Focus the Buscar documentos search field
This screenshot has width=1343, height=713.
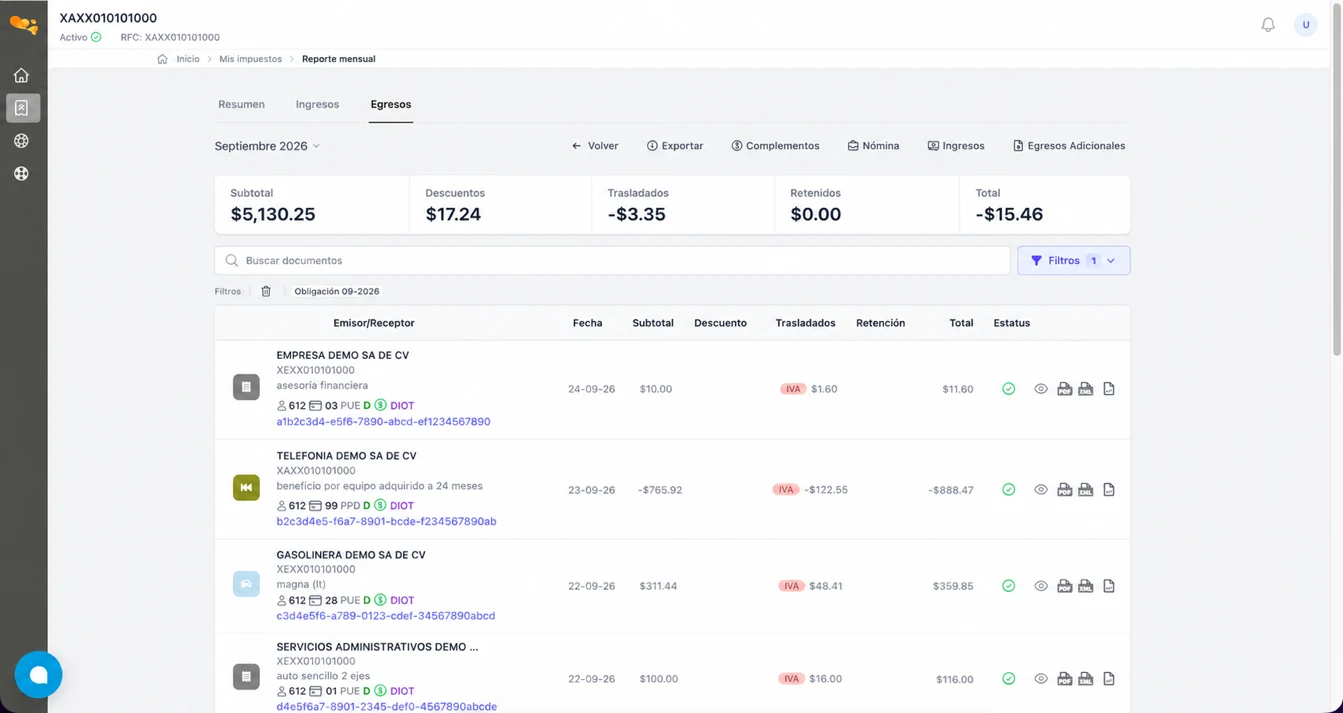click(612, 261)
